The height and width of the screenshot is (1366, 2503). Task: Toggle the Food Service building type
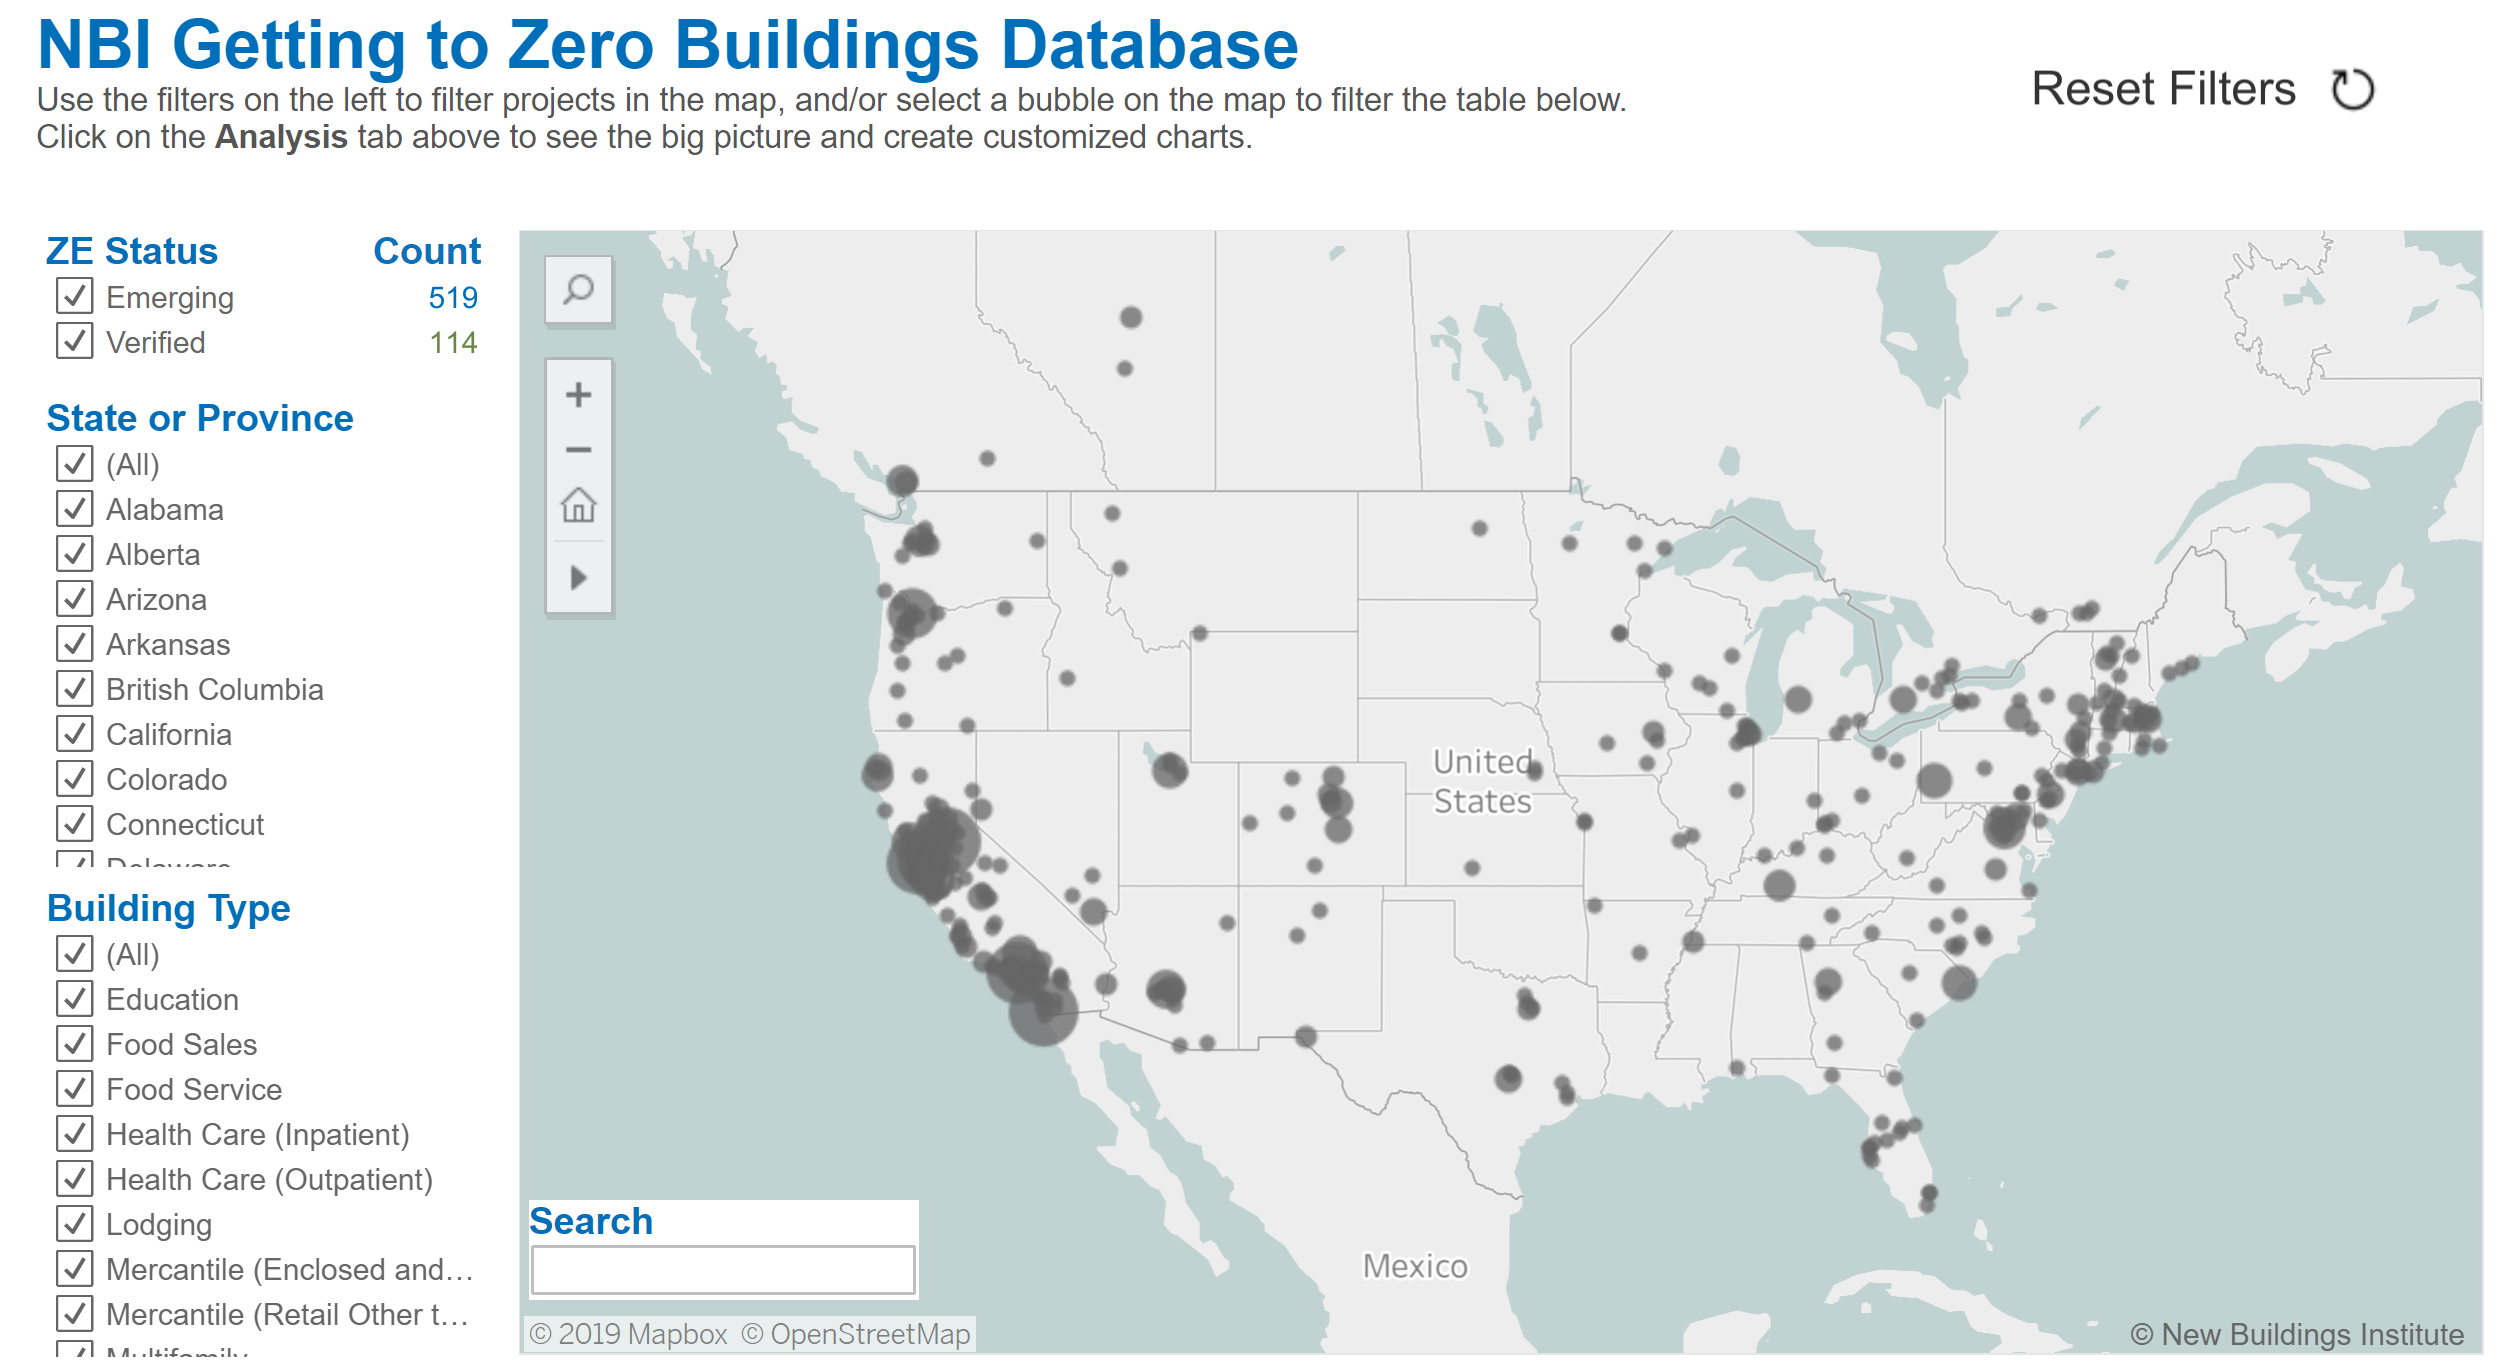(74, 1089)
